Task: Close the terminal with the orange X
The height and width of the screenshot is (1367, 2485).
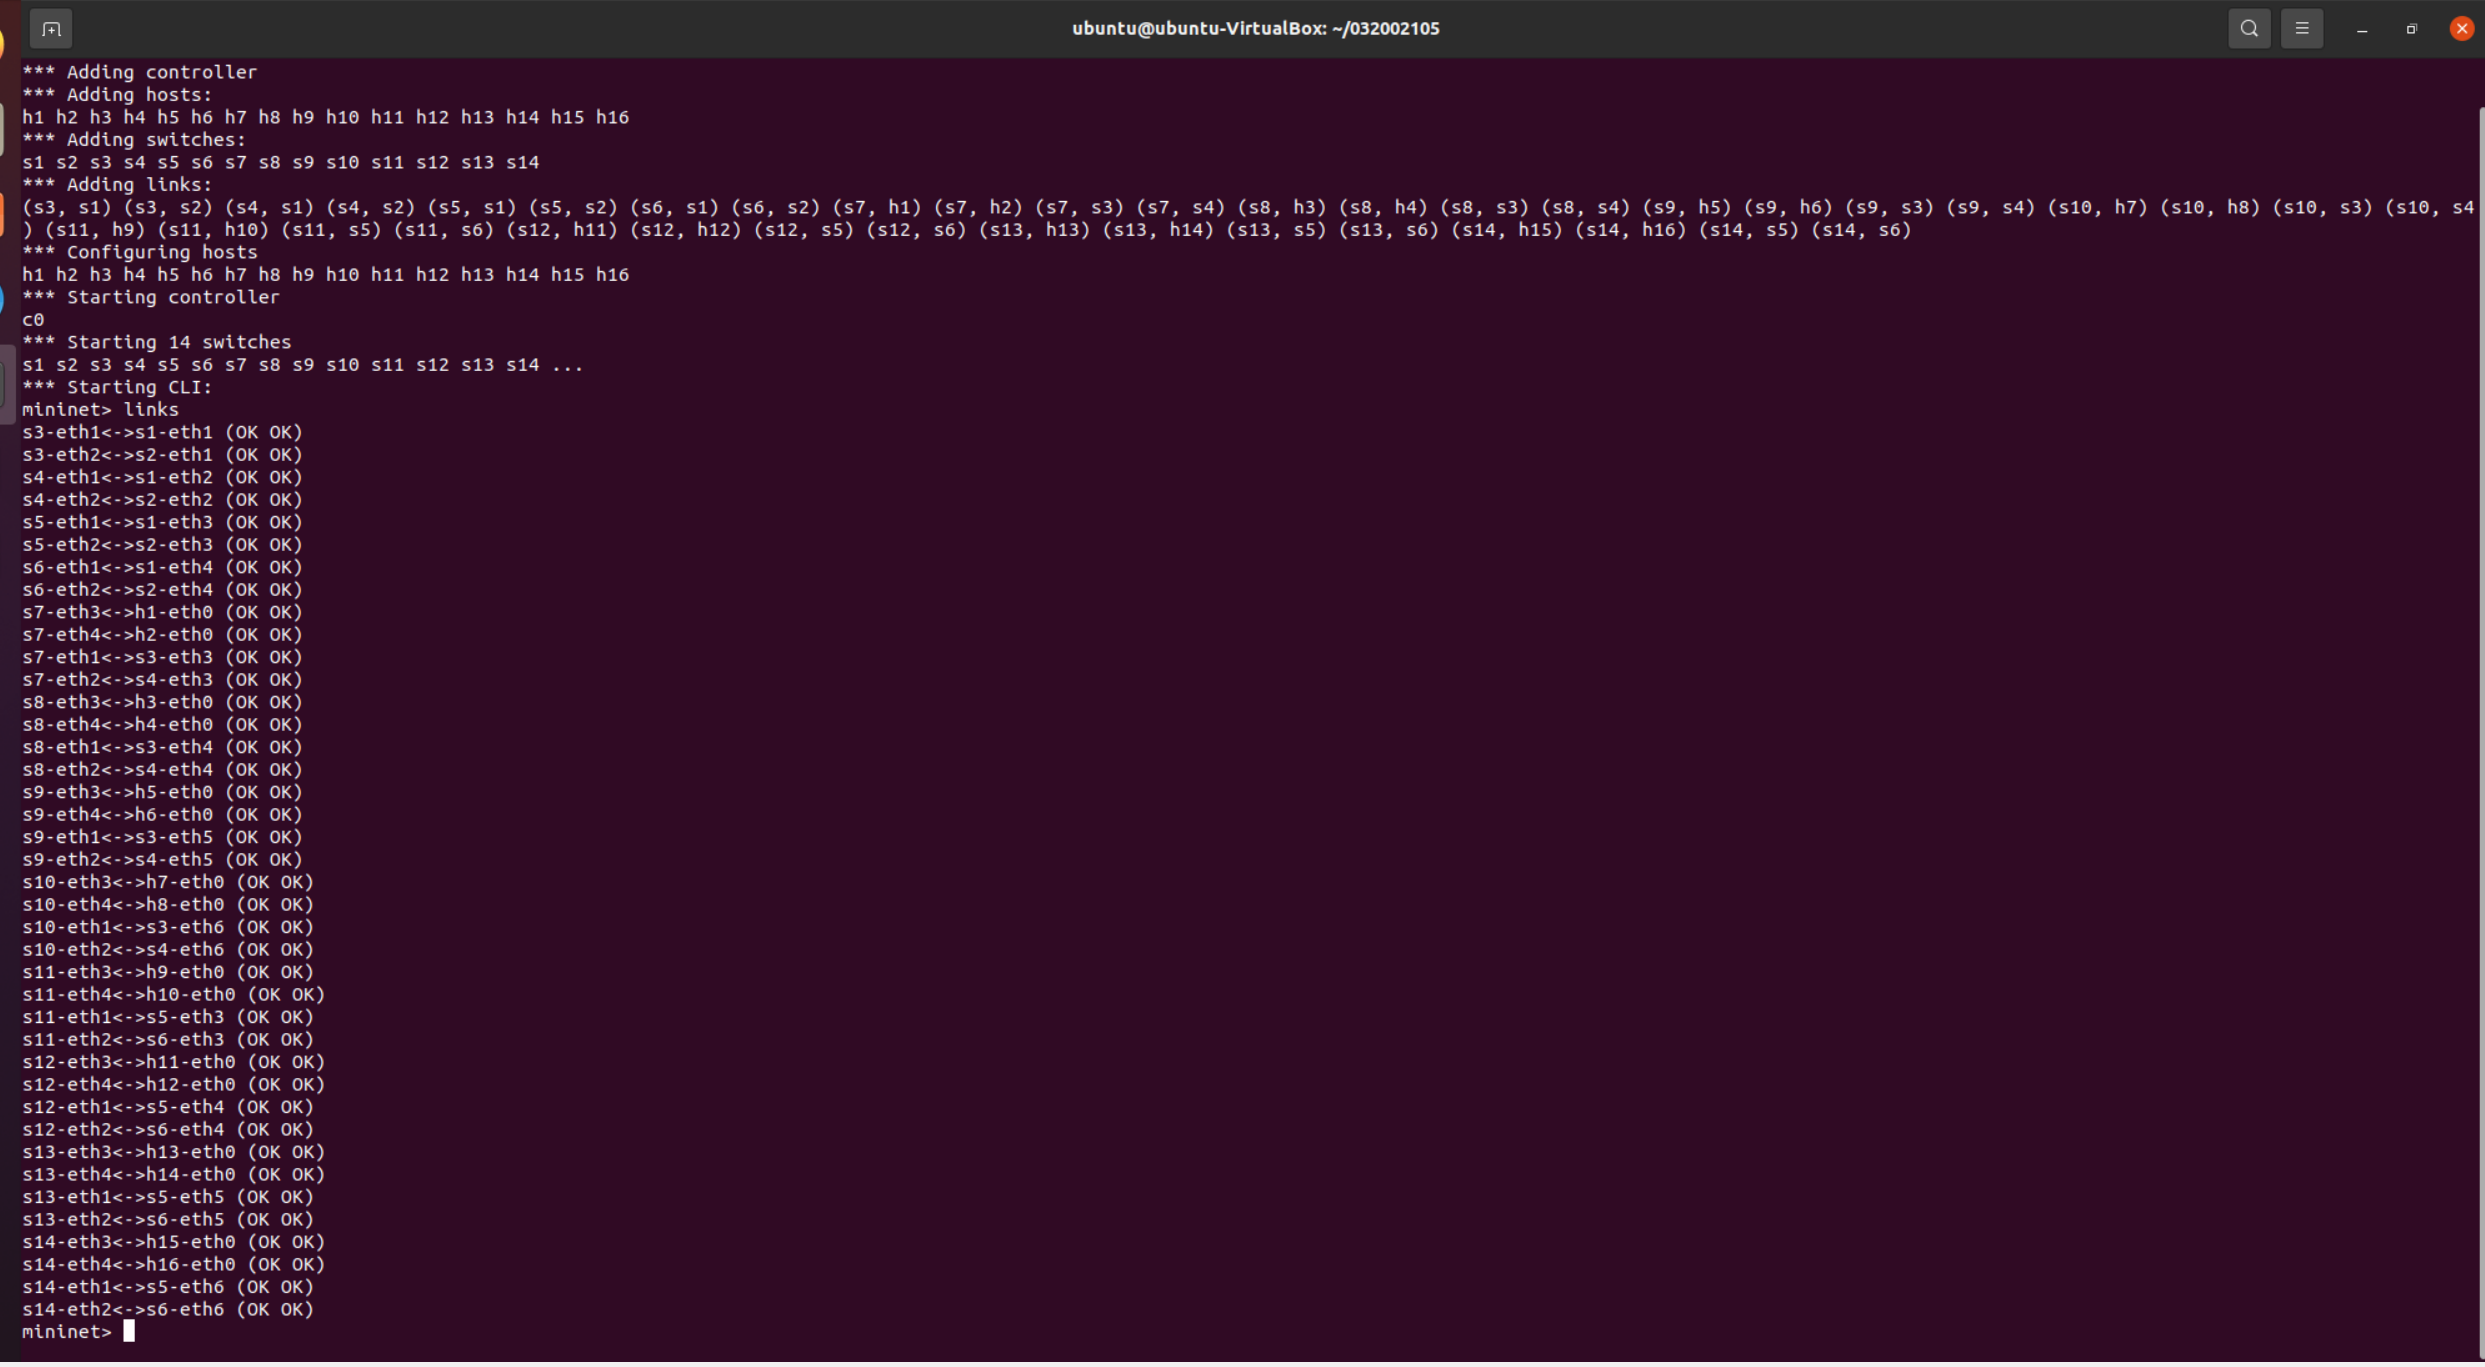Action: 2461,29
